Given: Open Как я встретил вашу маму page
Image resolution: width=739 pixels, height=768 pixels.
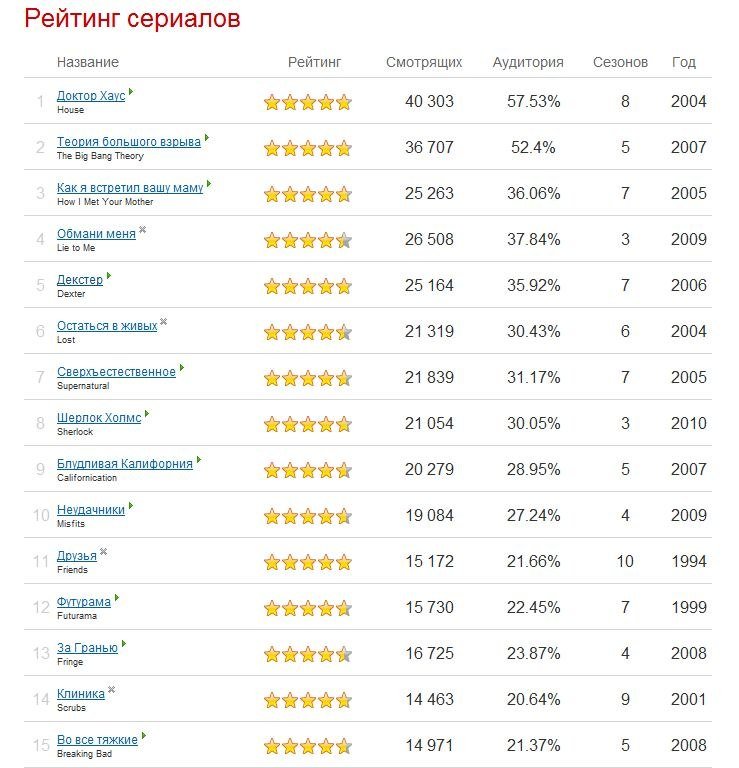Looking at the screenshot, I should 130,188.
